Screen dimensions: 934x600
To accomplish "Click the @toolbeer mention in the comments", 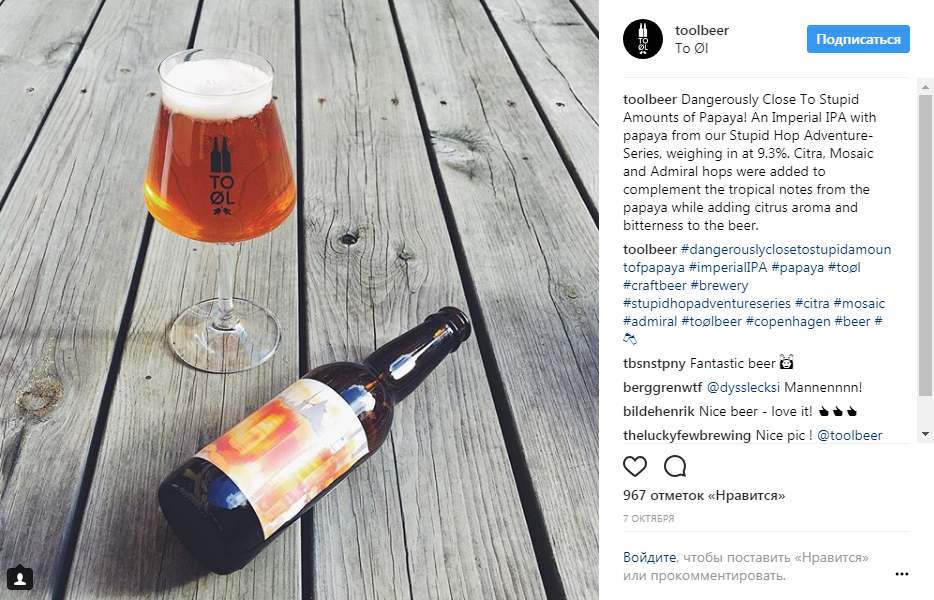I will [849, 436].
